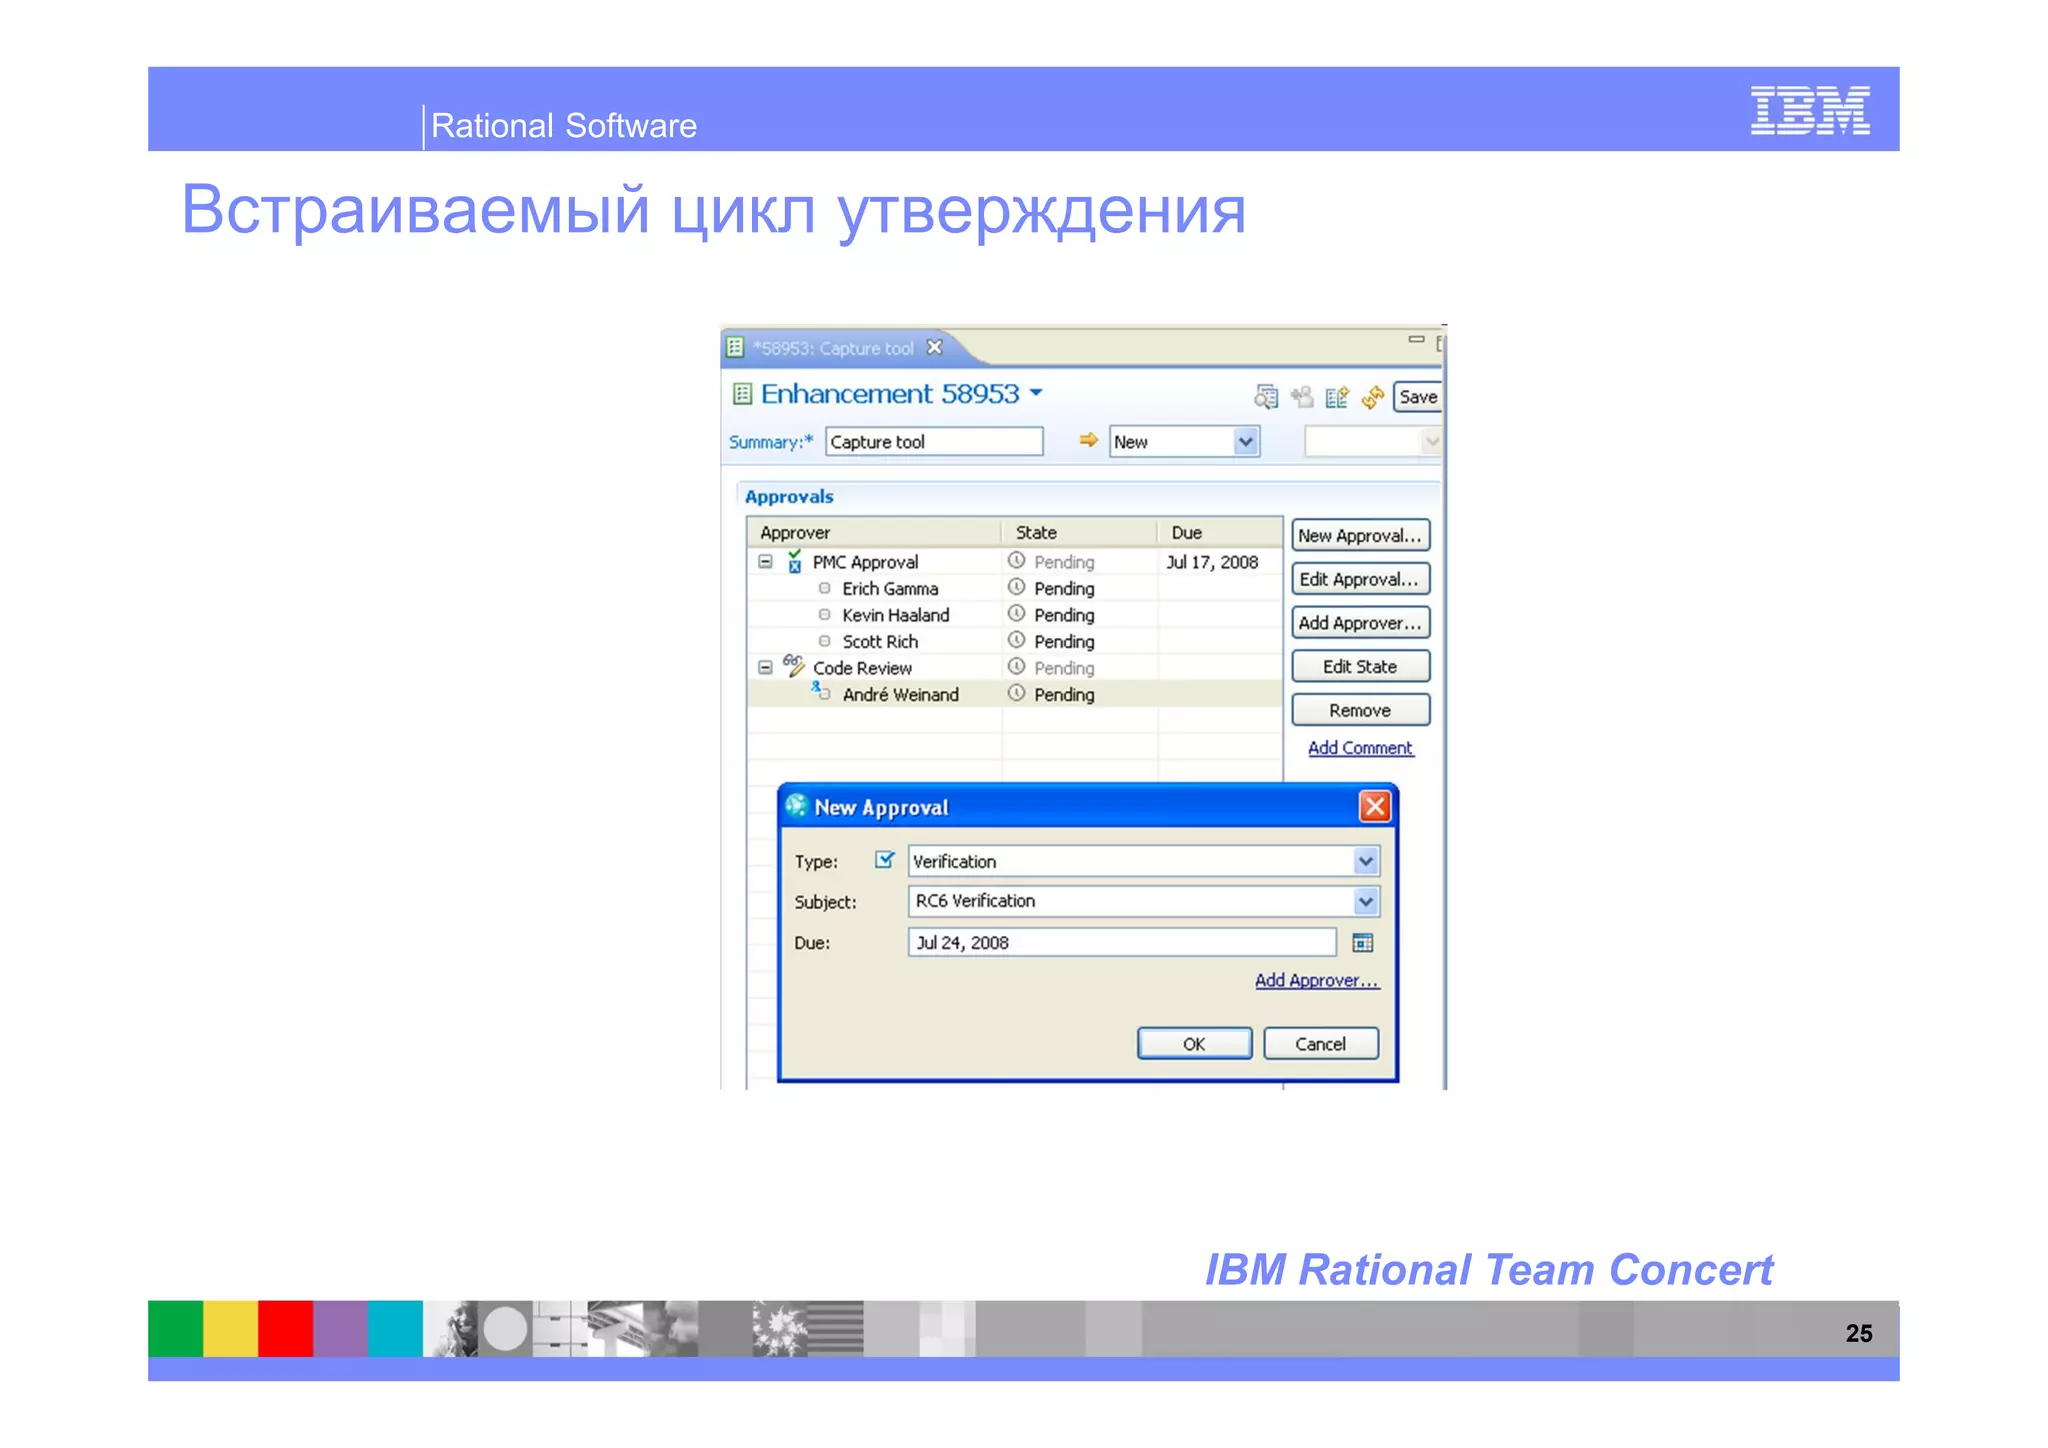Click the Jul 17, 2008 due date cell

(x=1212, y=562)
